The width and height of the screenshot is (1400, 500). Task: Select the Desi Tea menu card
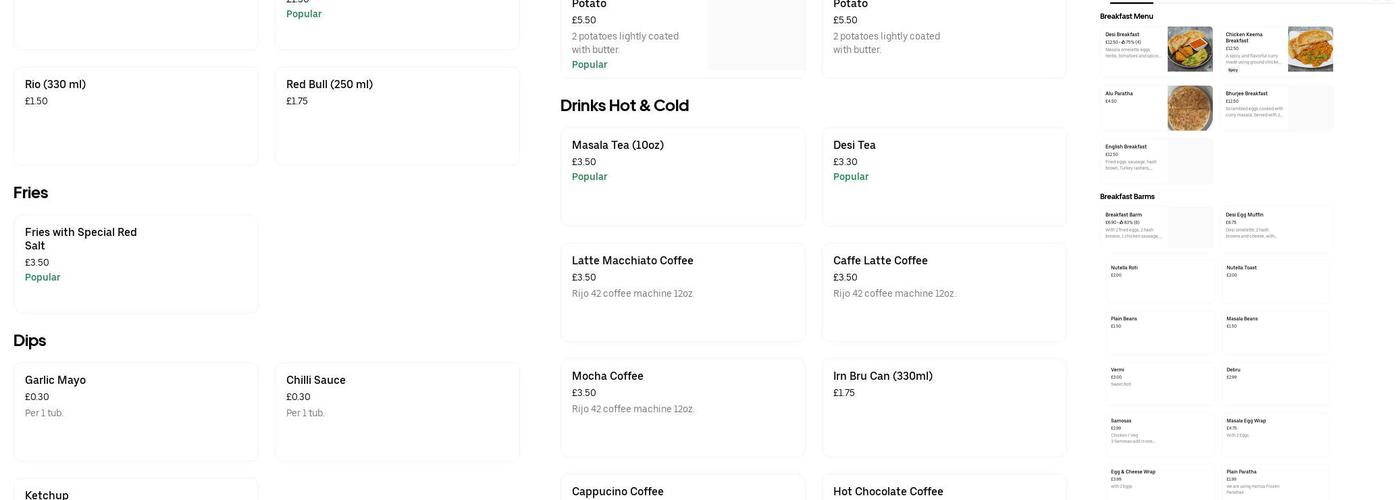[x=944, y=176]
